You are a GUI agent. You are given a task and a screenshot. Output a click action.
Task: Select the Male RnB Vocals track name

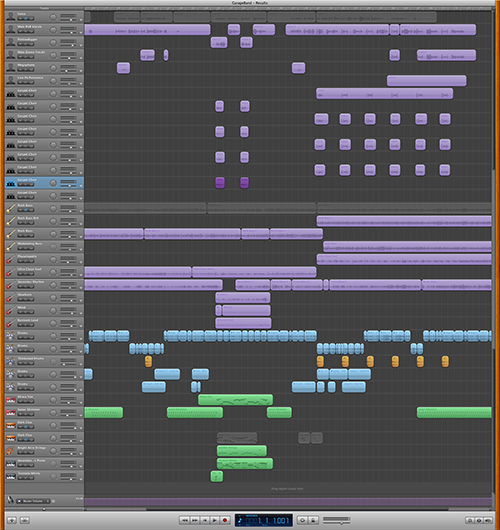tap(30, 26)
